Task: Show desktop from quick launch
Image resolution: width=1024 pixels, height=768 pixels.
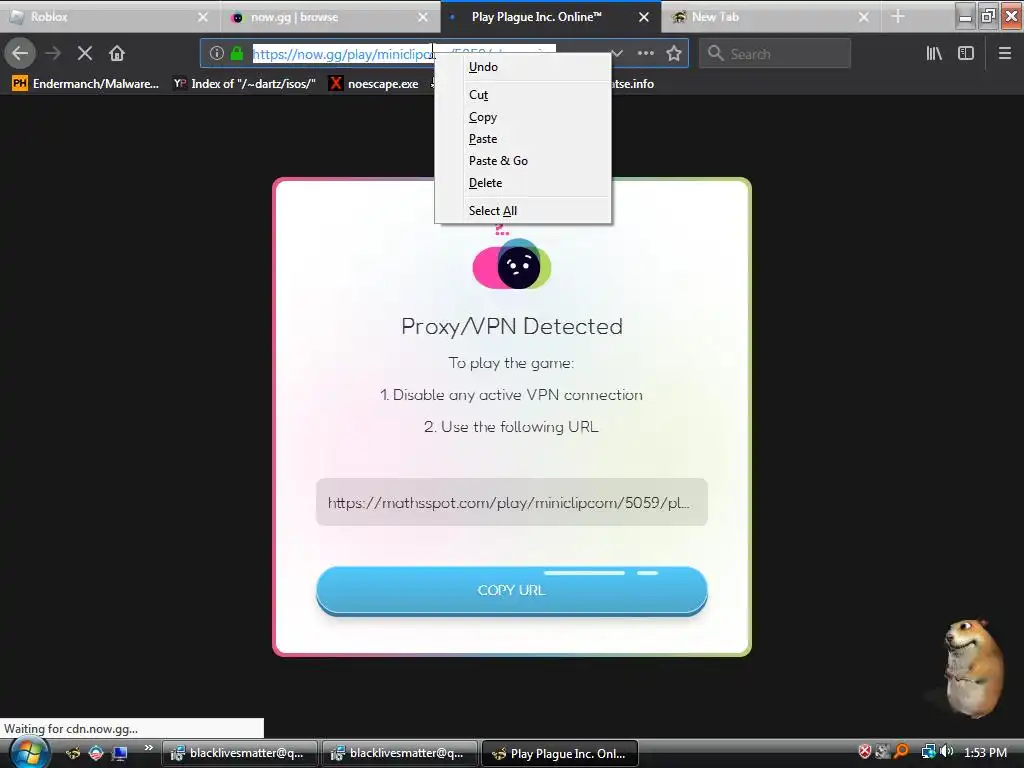Action: tap(120, 753)
